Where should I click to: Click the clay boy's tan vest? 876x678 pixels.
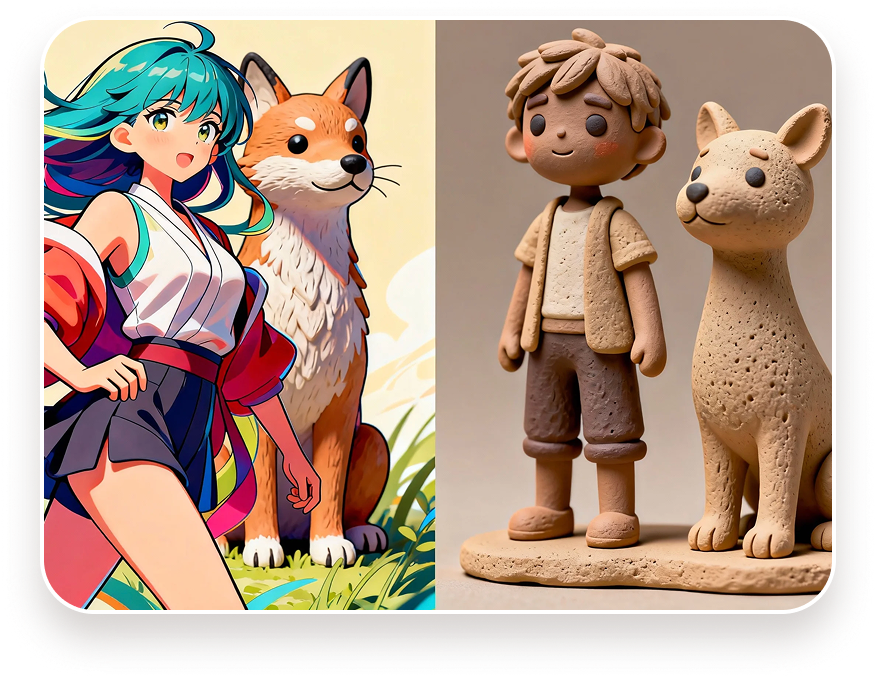(612, 280)
